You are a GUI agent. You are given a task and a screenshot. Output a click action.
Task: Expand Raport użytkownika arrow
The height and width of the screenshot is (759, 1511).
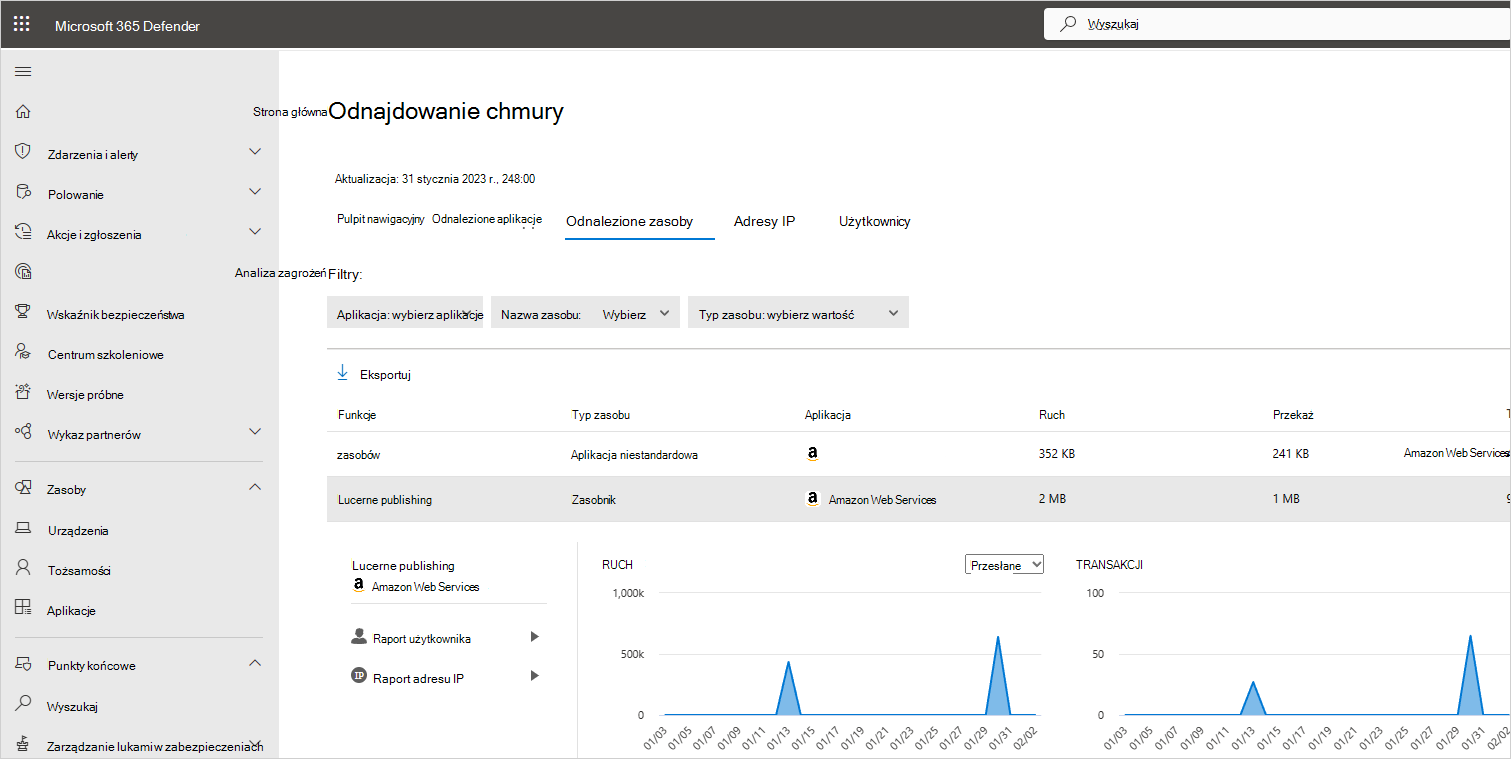tap(535, 636)
